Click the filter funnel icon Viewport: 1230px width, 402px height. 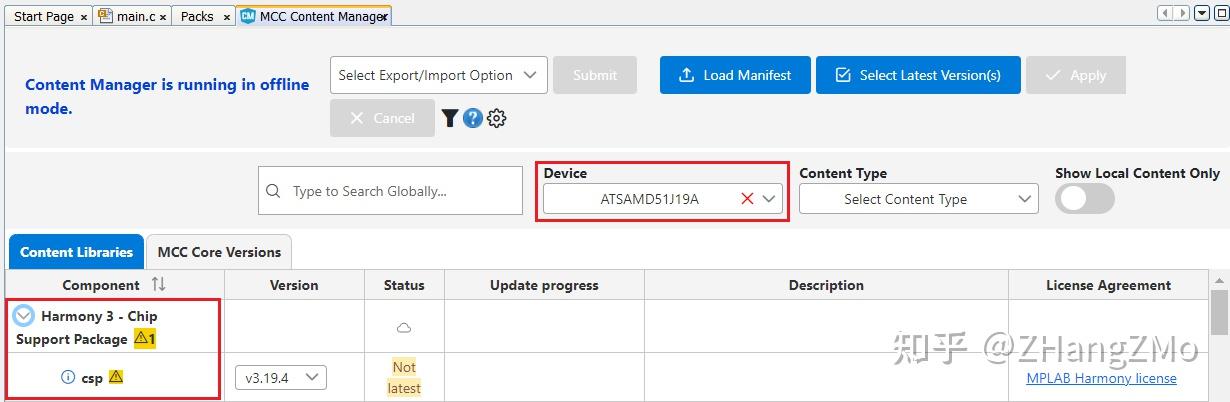450,118
